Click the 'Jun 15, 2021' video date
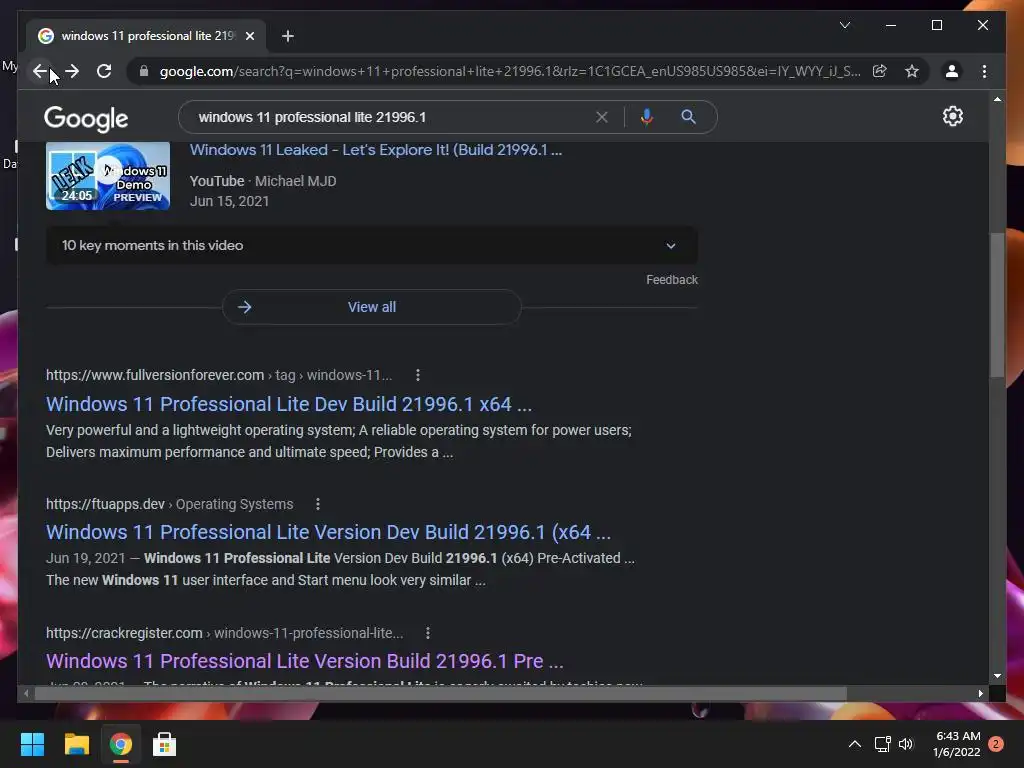The width and height of the screenshot is (1024, 768). (x=229, y=201)
